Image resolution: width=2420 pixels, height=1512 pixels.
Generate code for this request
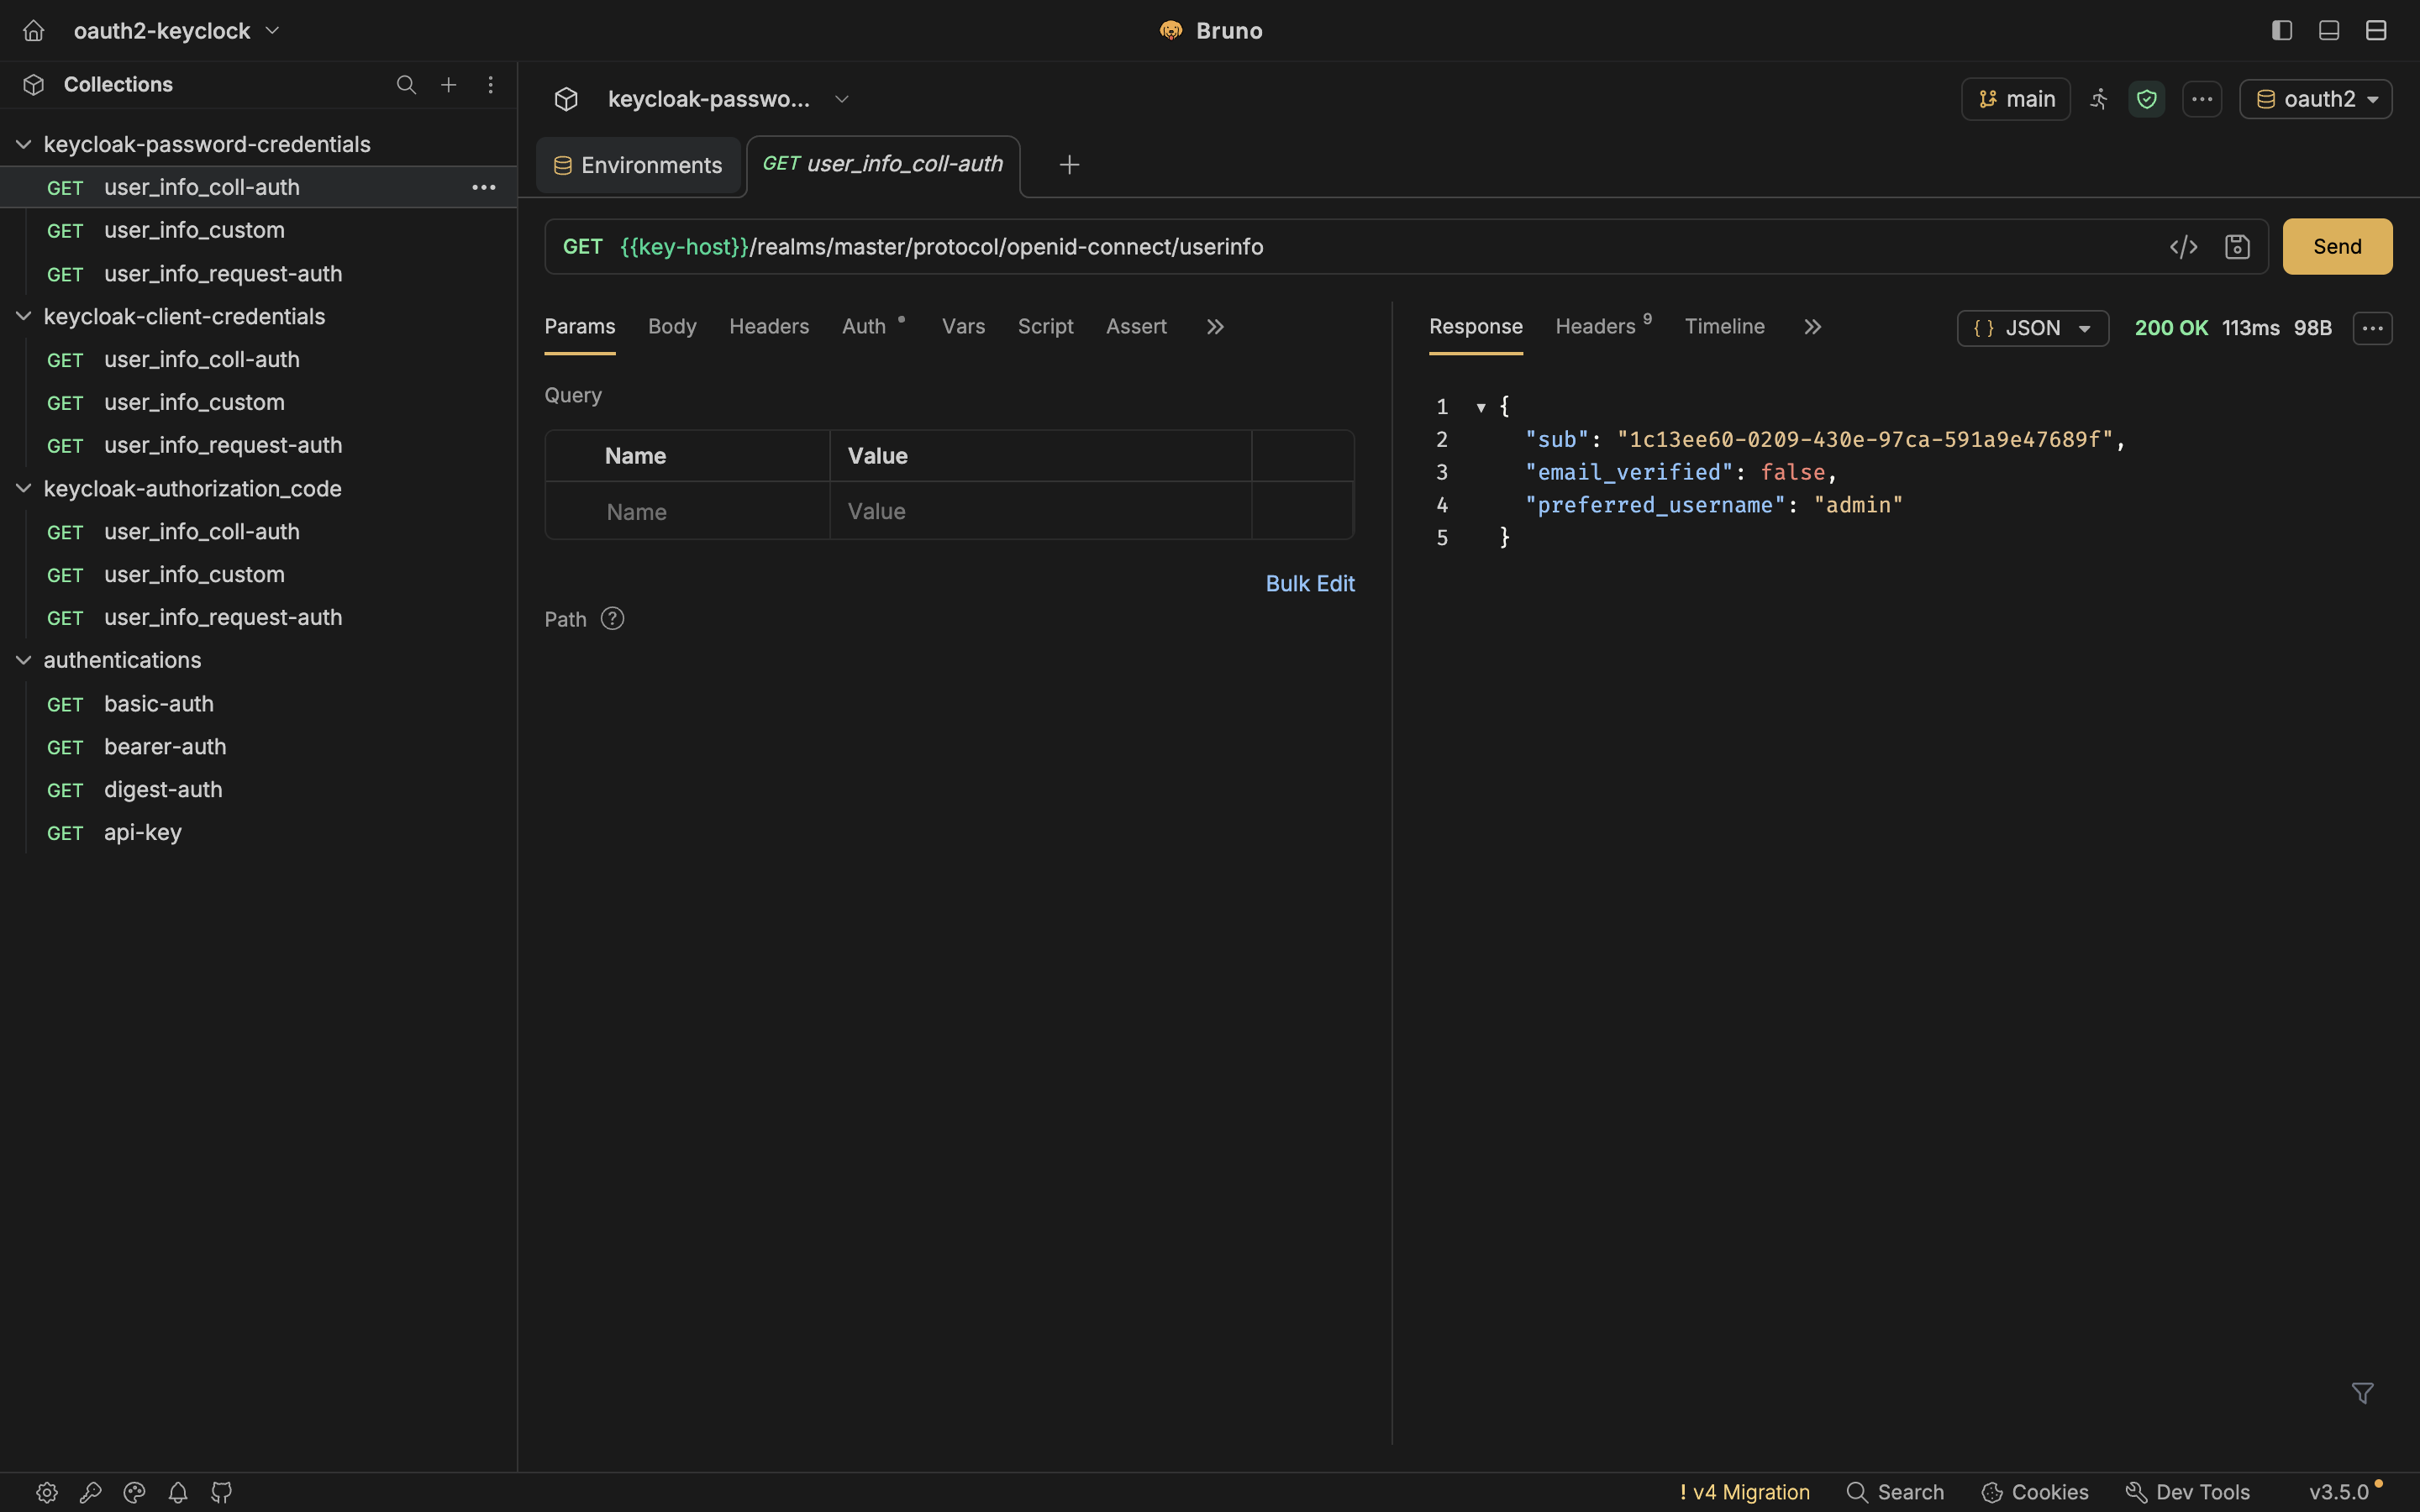click(x=2183, y=247)
